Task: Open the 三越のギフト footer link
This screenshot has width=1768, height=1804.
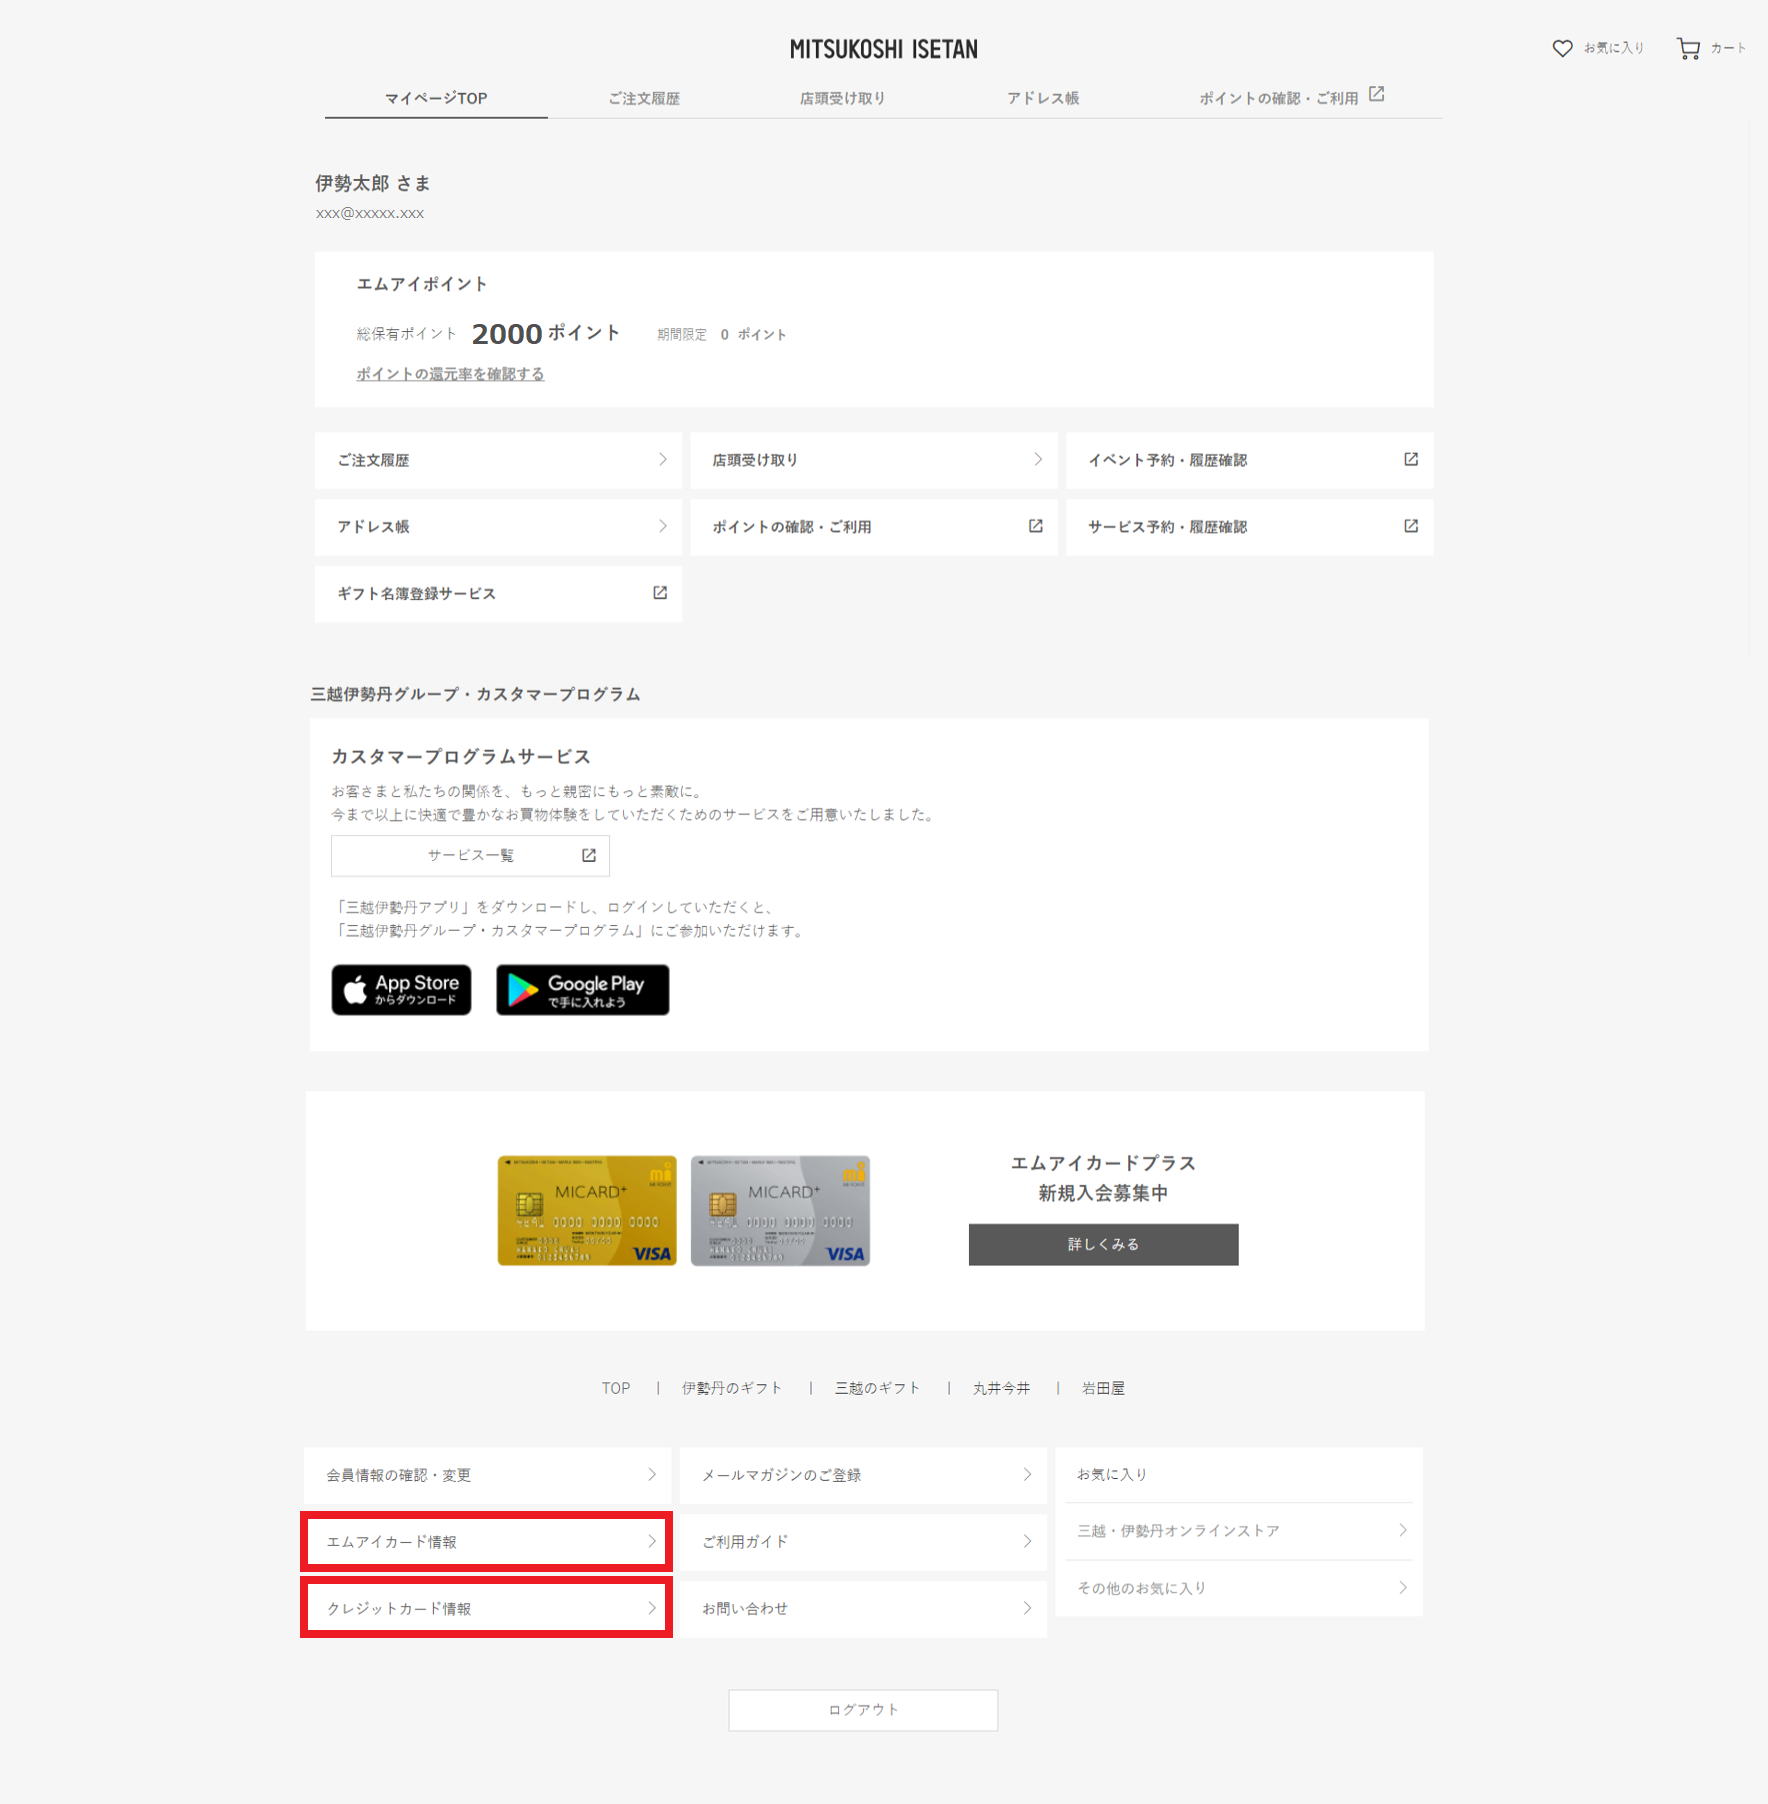Action: coord(877,1388)
